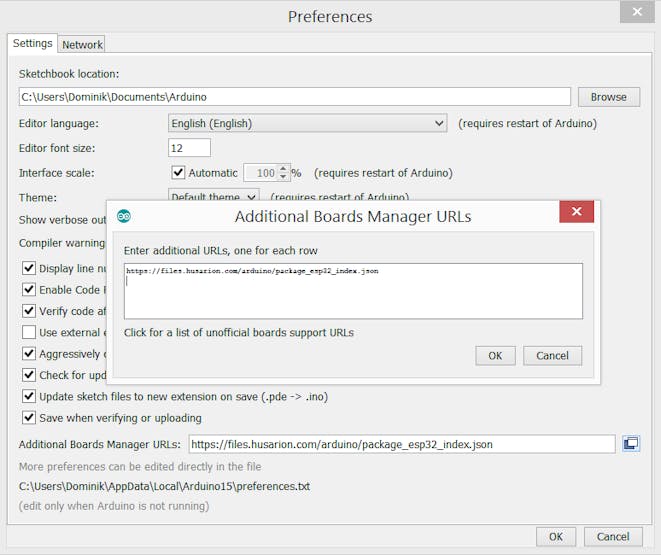
Task: Close the Additional Boards Manager URLs dialog
Action: (576, 212)
